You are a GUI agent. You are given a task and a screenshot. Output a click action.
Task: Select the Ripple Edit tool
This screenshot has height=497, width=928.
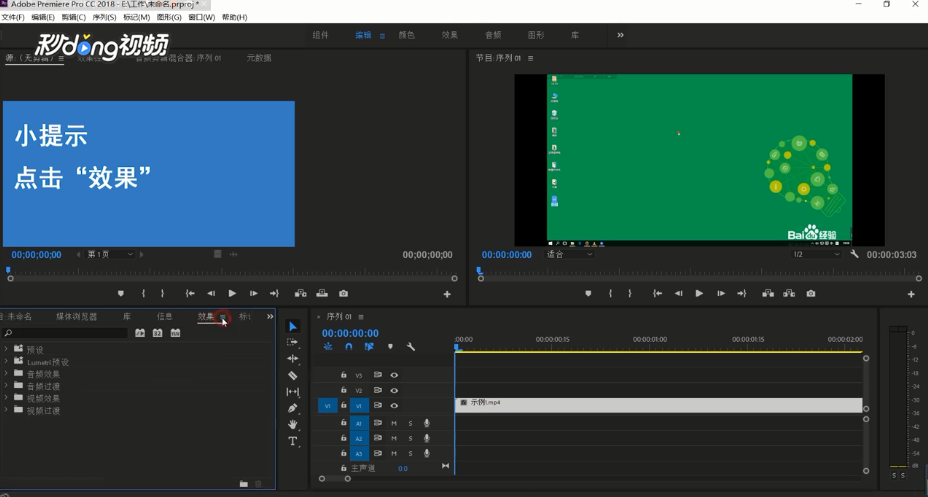click(292, 359)
